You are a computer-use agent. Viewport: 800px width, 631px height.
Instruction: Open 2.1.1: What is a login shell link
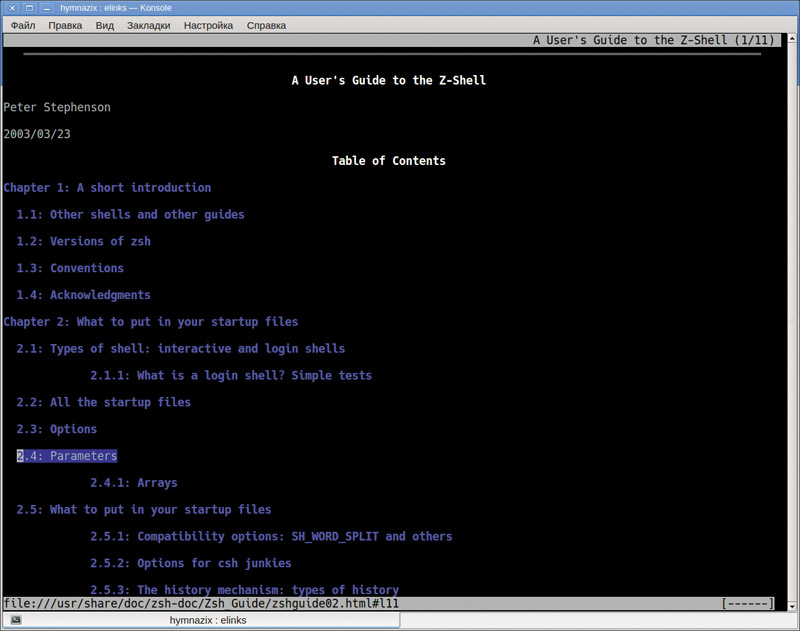[231, 375]
